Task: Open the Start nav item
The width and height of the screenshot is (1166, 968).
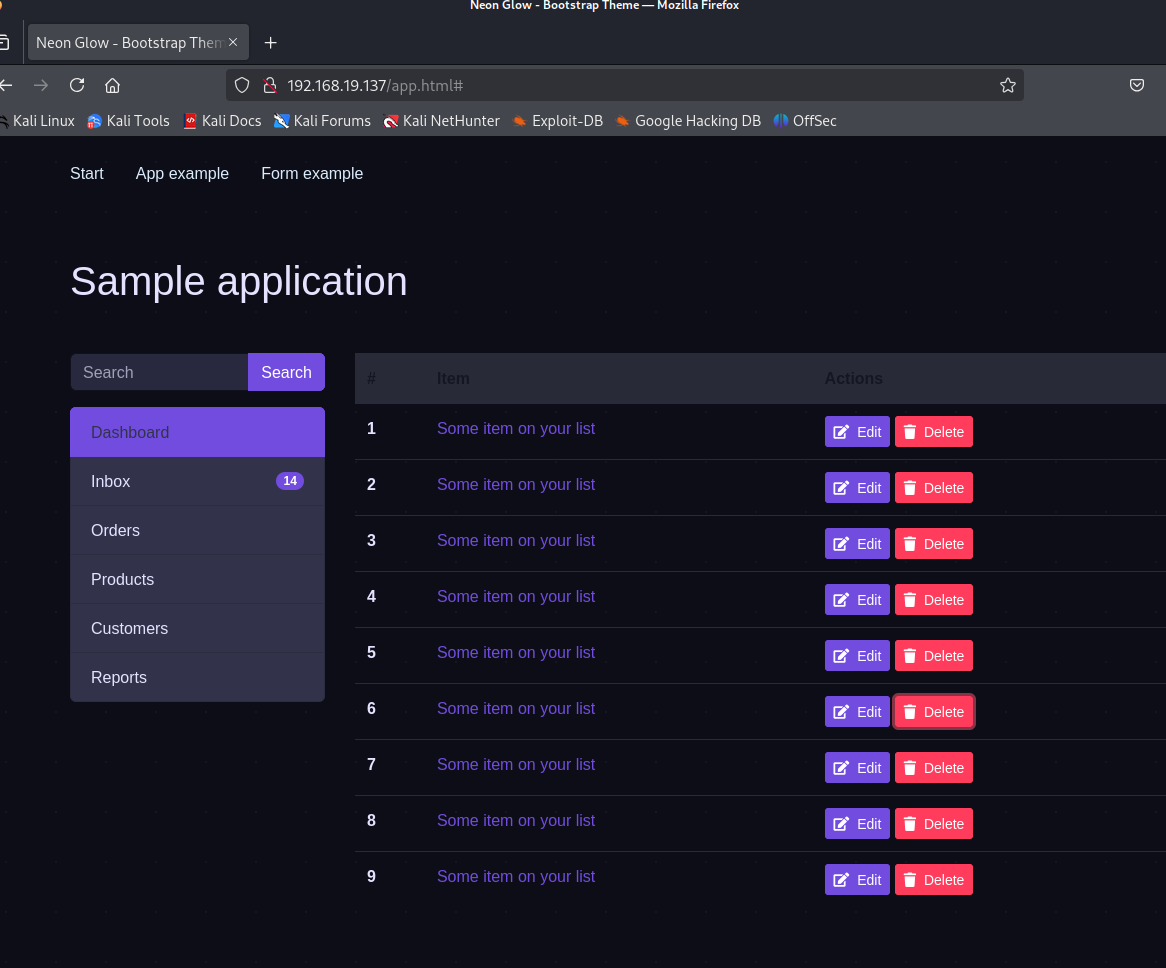Action: coord(87,174)
